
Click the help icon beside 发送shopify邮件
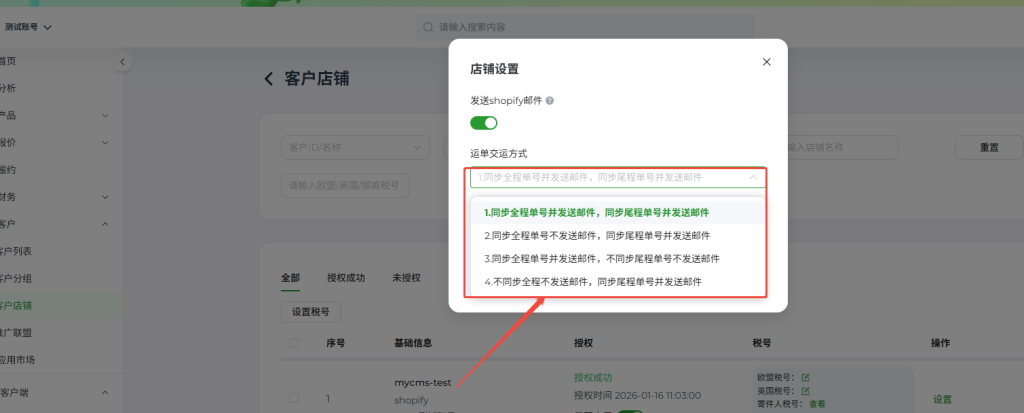[x=550, y=101]
